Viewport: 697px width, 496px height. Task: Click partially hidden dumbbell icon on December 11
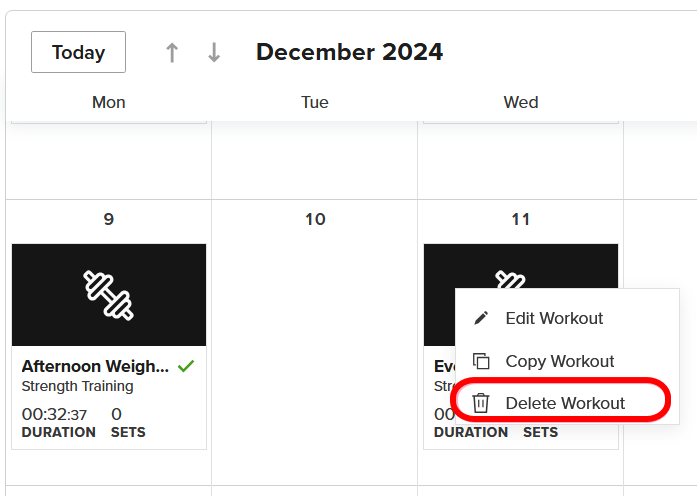pos(510,279)
